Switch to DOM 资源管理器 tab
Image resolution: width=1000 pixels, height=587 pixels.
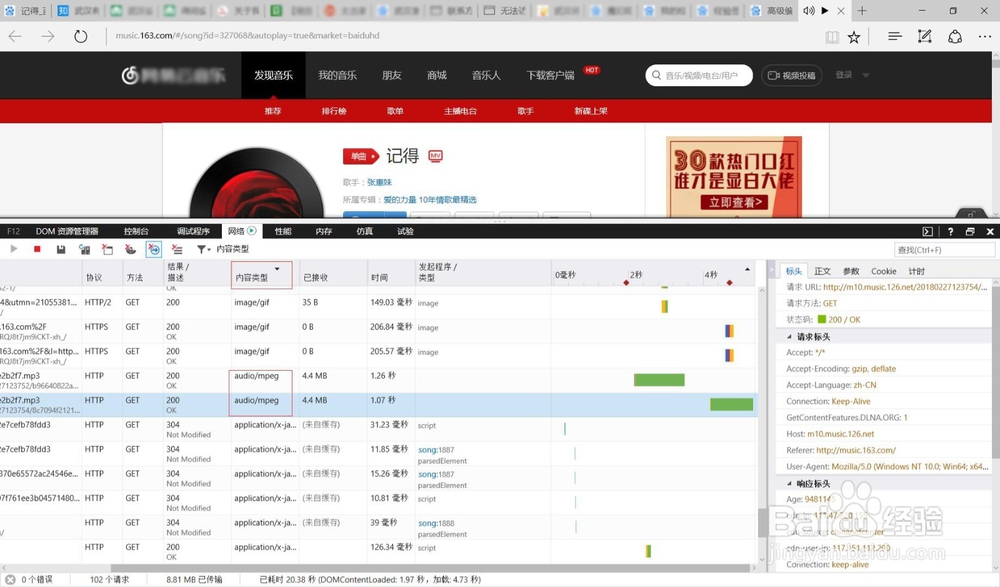pos(67,231)
